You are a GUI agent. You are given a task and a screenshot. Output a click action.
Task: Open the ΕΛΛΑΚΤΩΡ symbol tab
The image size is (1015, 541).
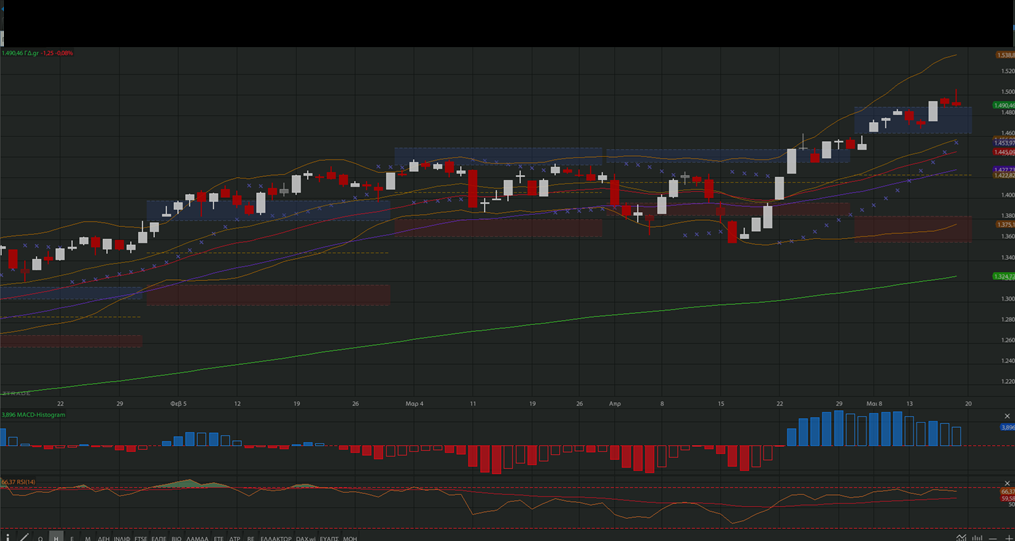(x=276, y=538)
